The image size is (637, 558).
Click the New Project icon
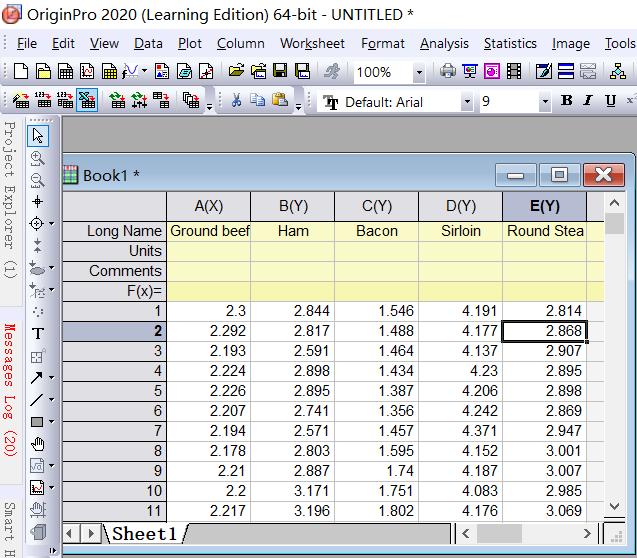pos(21,72)
